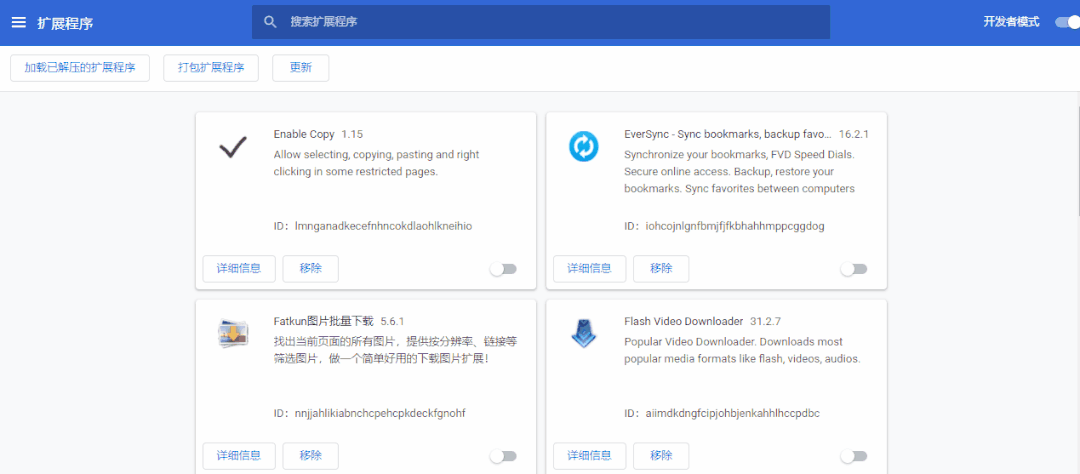Viewport: 1080px width, 474px height.
Task: Open 详细信息 for EverSync
Action: click(590, 269)
